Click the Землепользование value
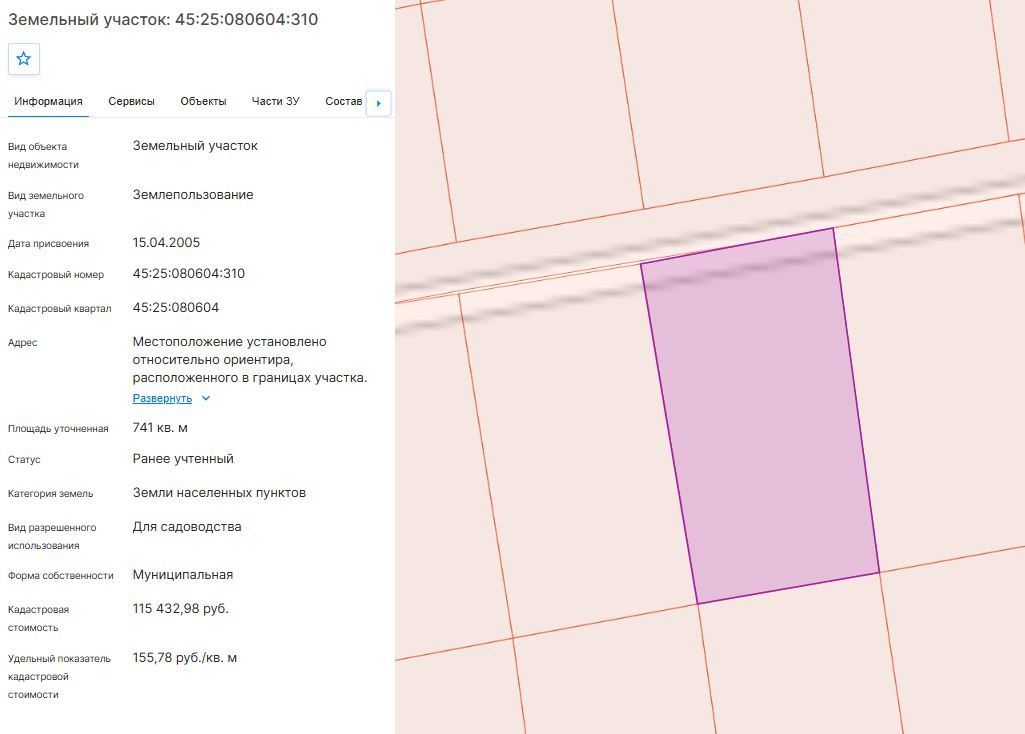Screen dimensions: 1025x734 (x=193, y=195)
